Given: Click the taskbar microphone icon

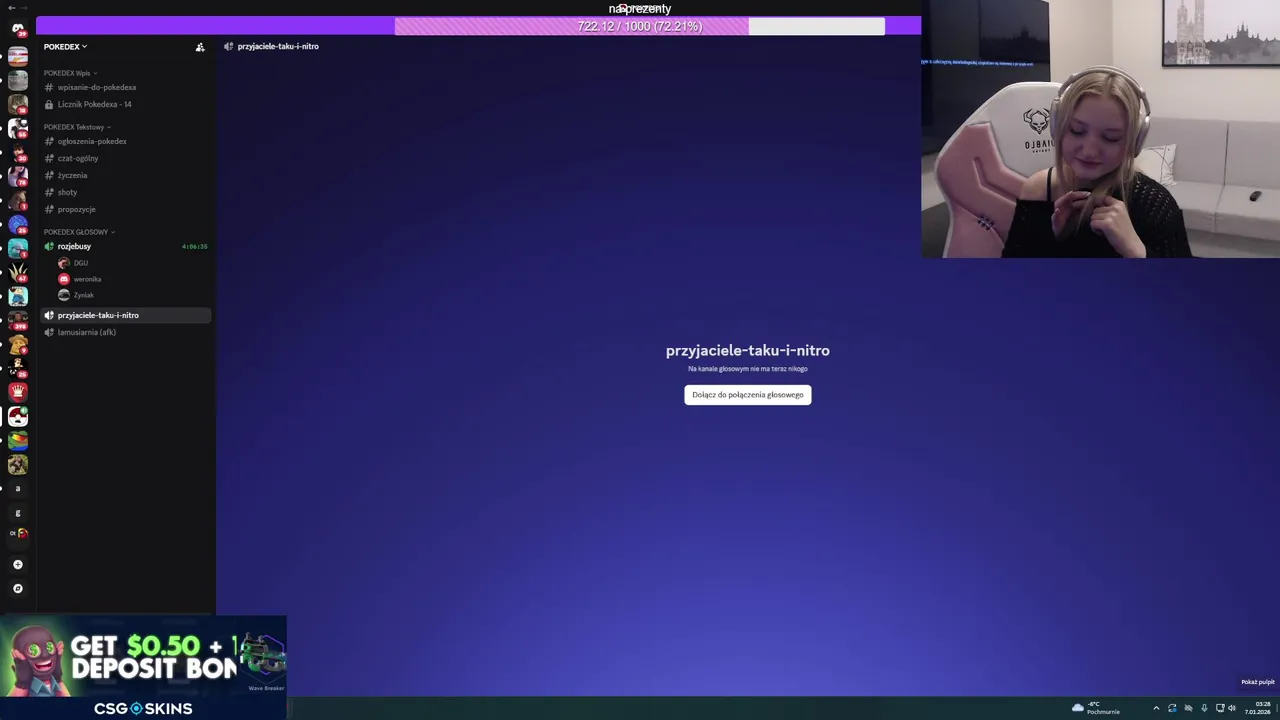Looking at the screenshot, I should click(1204, 708).
